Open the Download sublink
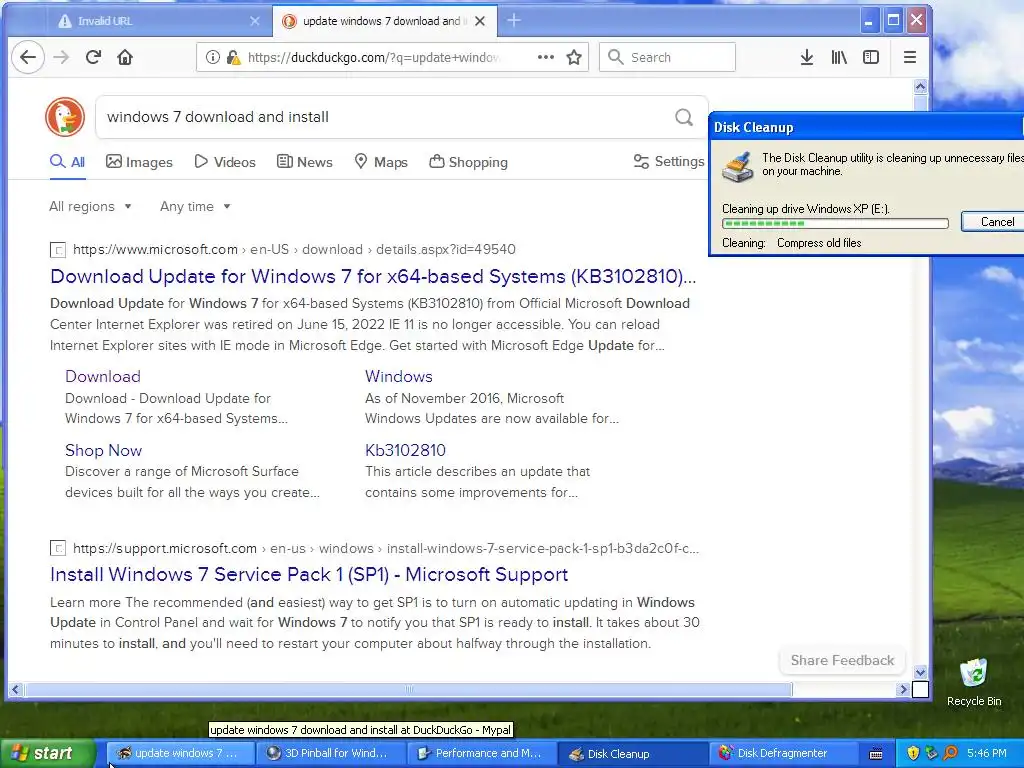The height and width of the screenshot is (768, 1024). point(103,376)
